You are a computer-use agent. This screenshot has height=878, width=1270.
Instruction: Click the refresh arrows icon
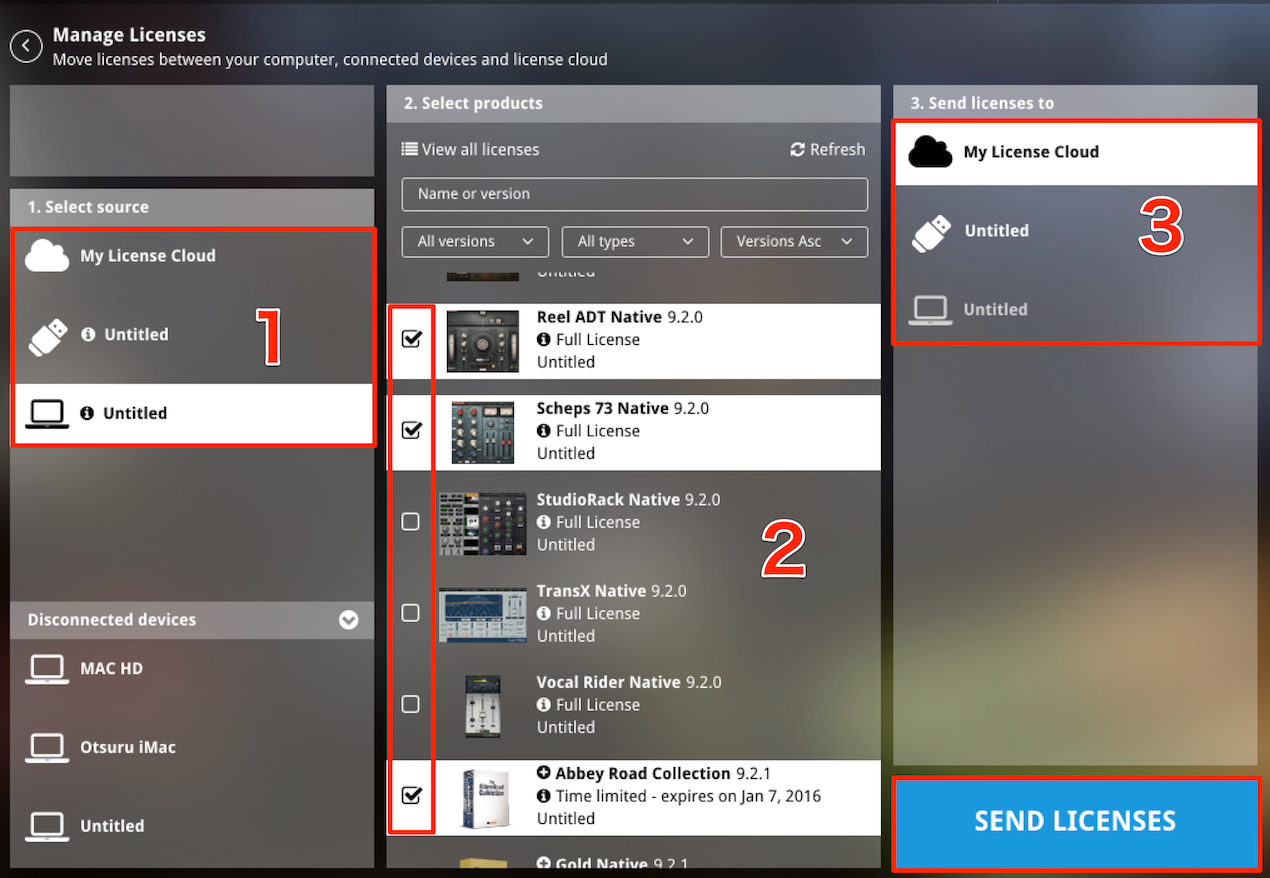[x=797, y=149]
